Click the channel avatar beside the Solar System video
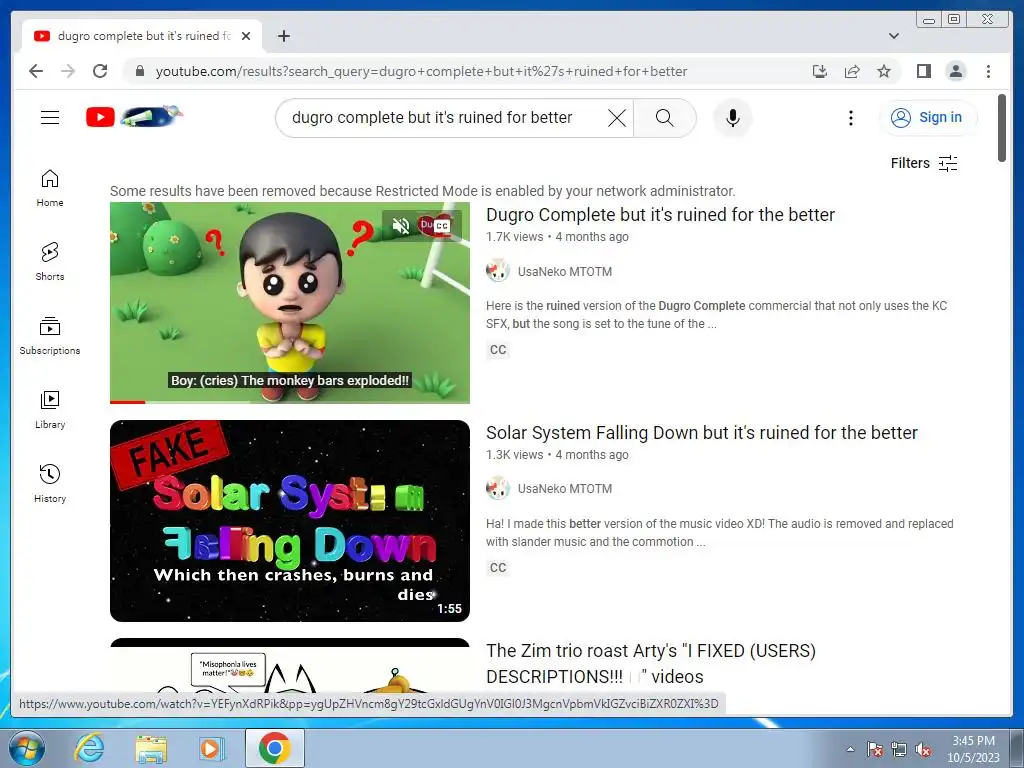The image size is (1024, 768). point(498,488)
